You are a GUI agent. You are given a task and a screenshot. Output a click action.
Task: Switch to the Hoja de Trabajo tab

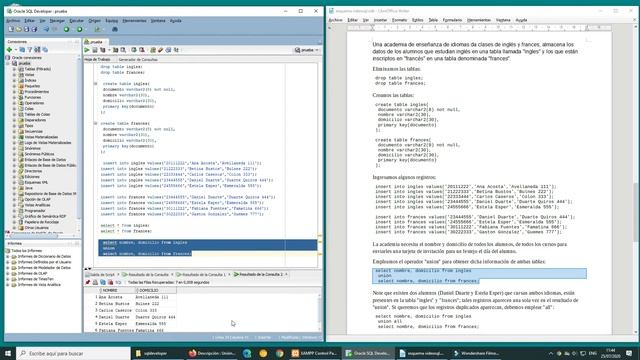click(x=98, y=60)
